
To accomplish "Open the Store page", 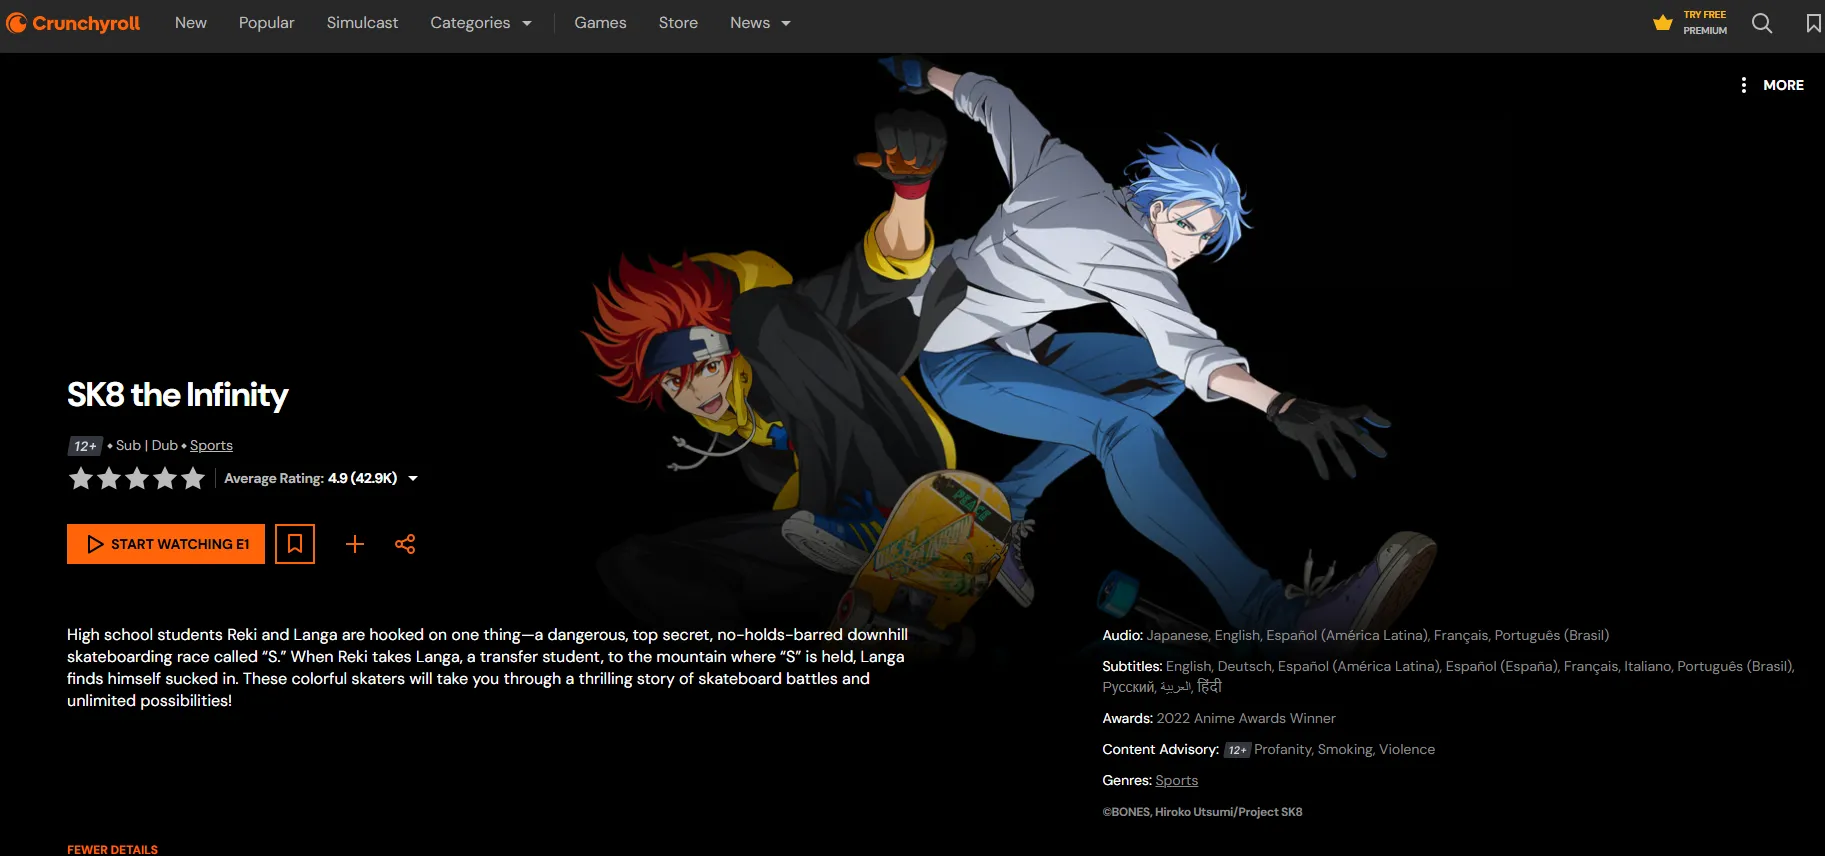I will 678,23.
